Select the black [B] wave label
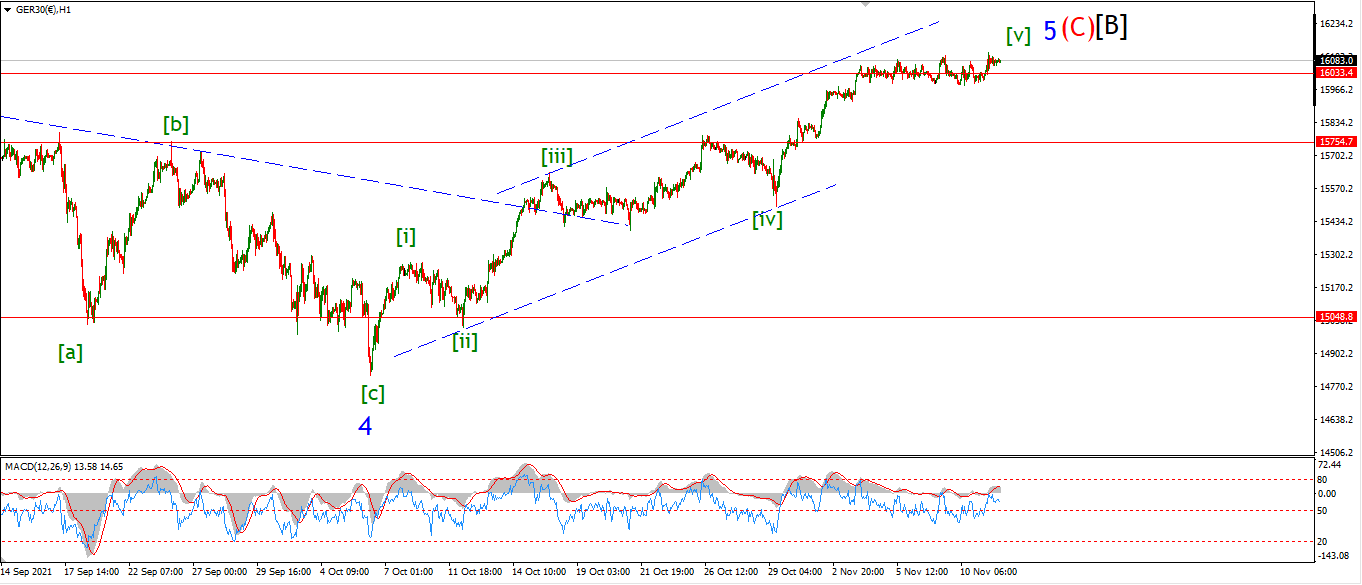Screen dimensions: 1362x585 click(1111, 27)
